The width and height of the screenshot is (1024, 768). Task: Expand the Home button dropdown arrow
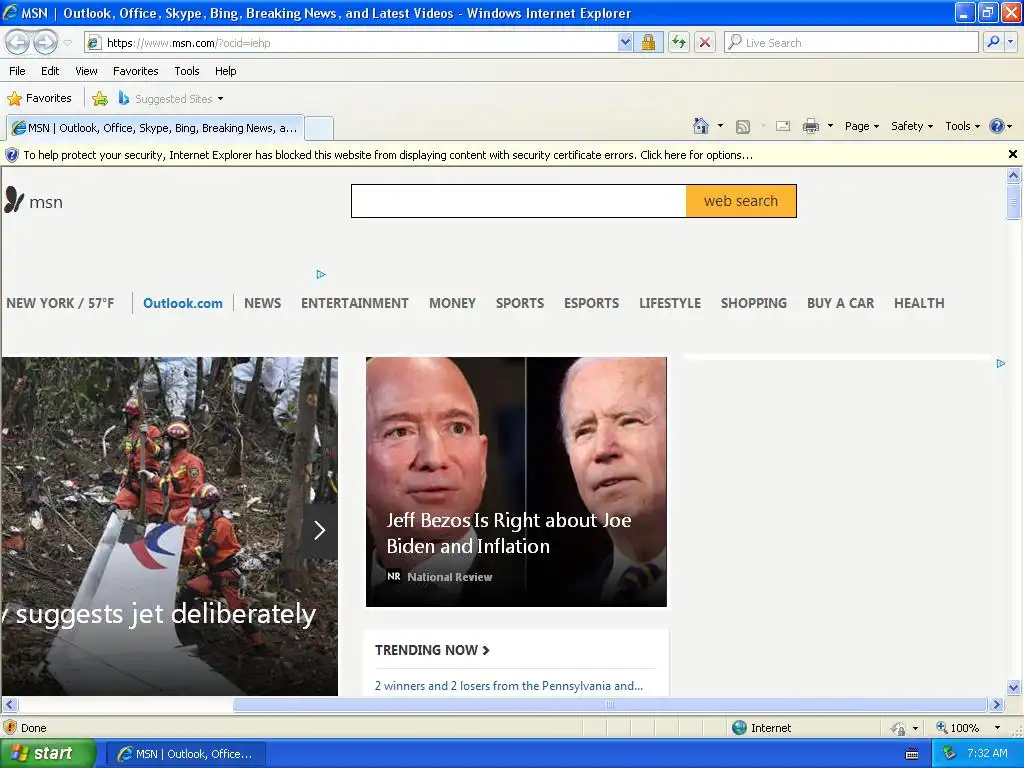coord(720,126)
